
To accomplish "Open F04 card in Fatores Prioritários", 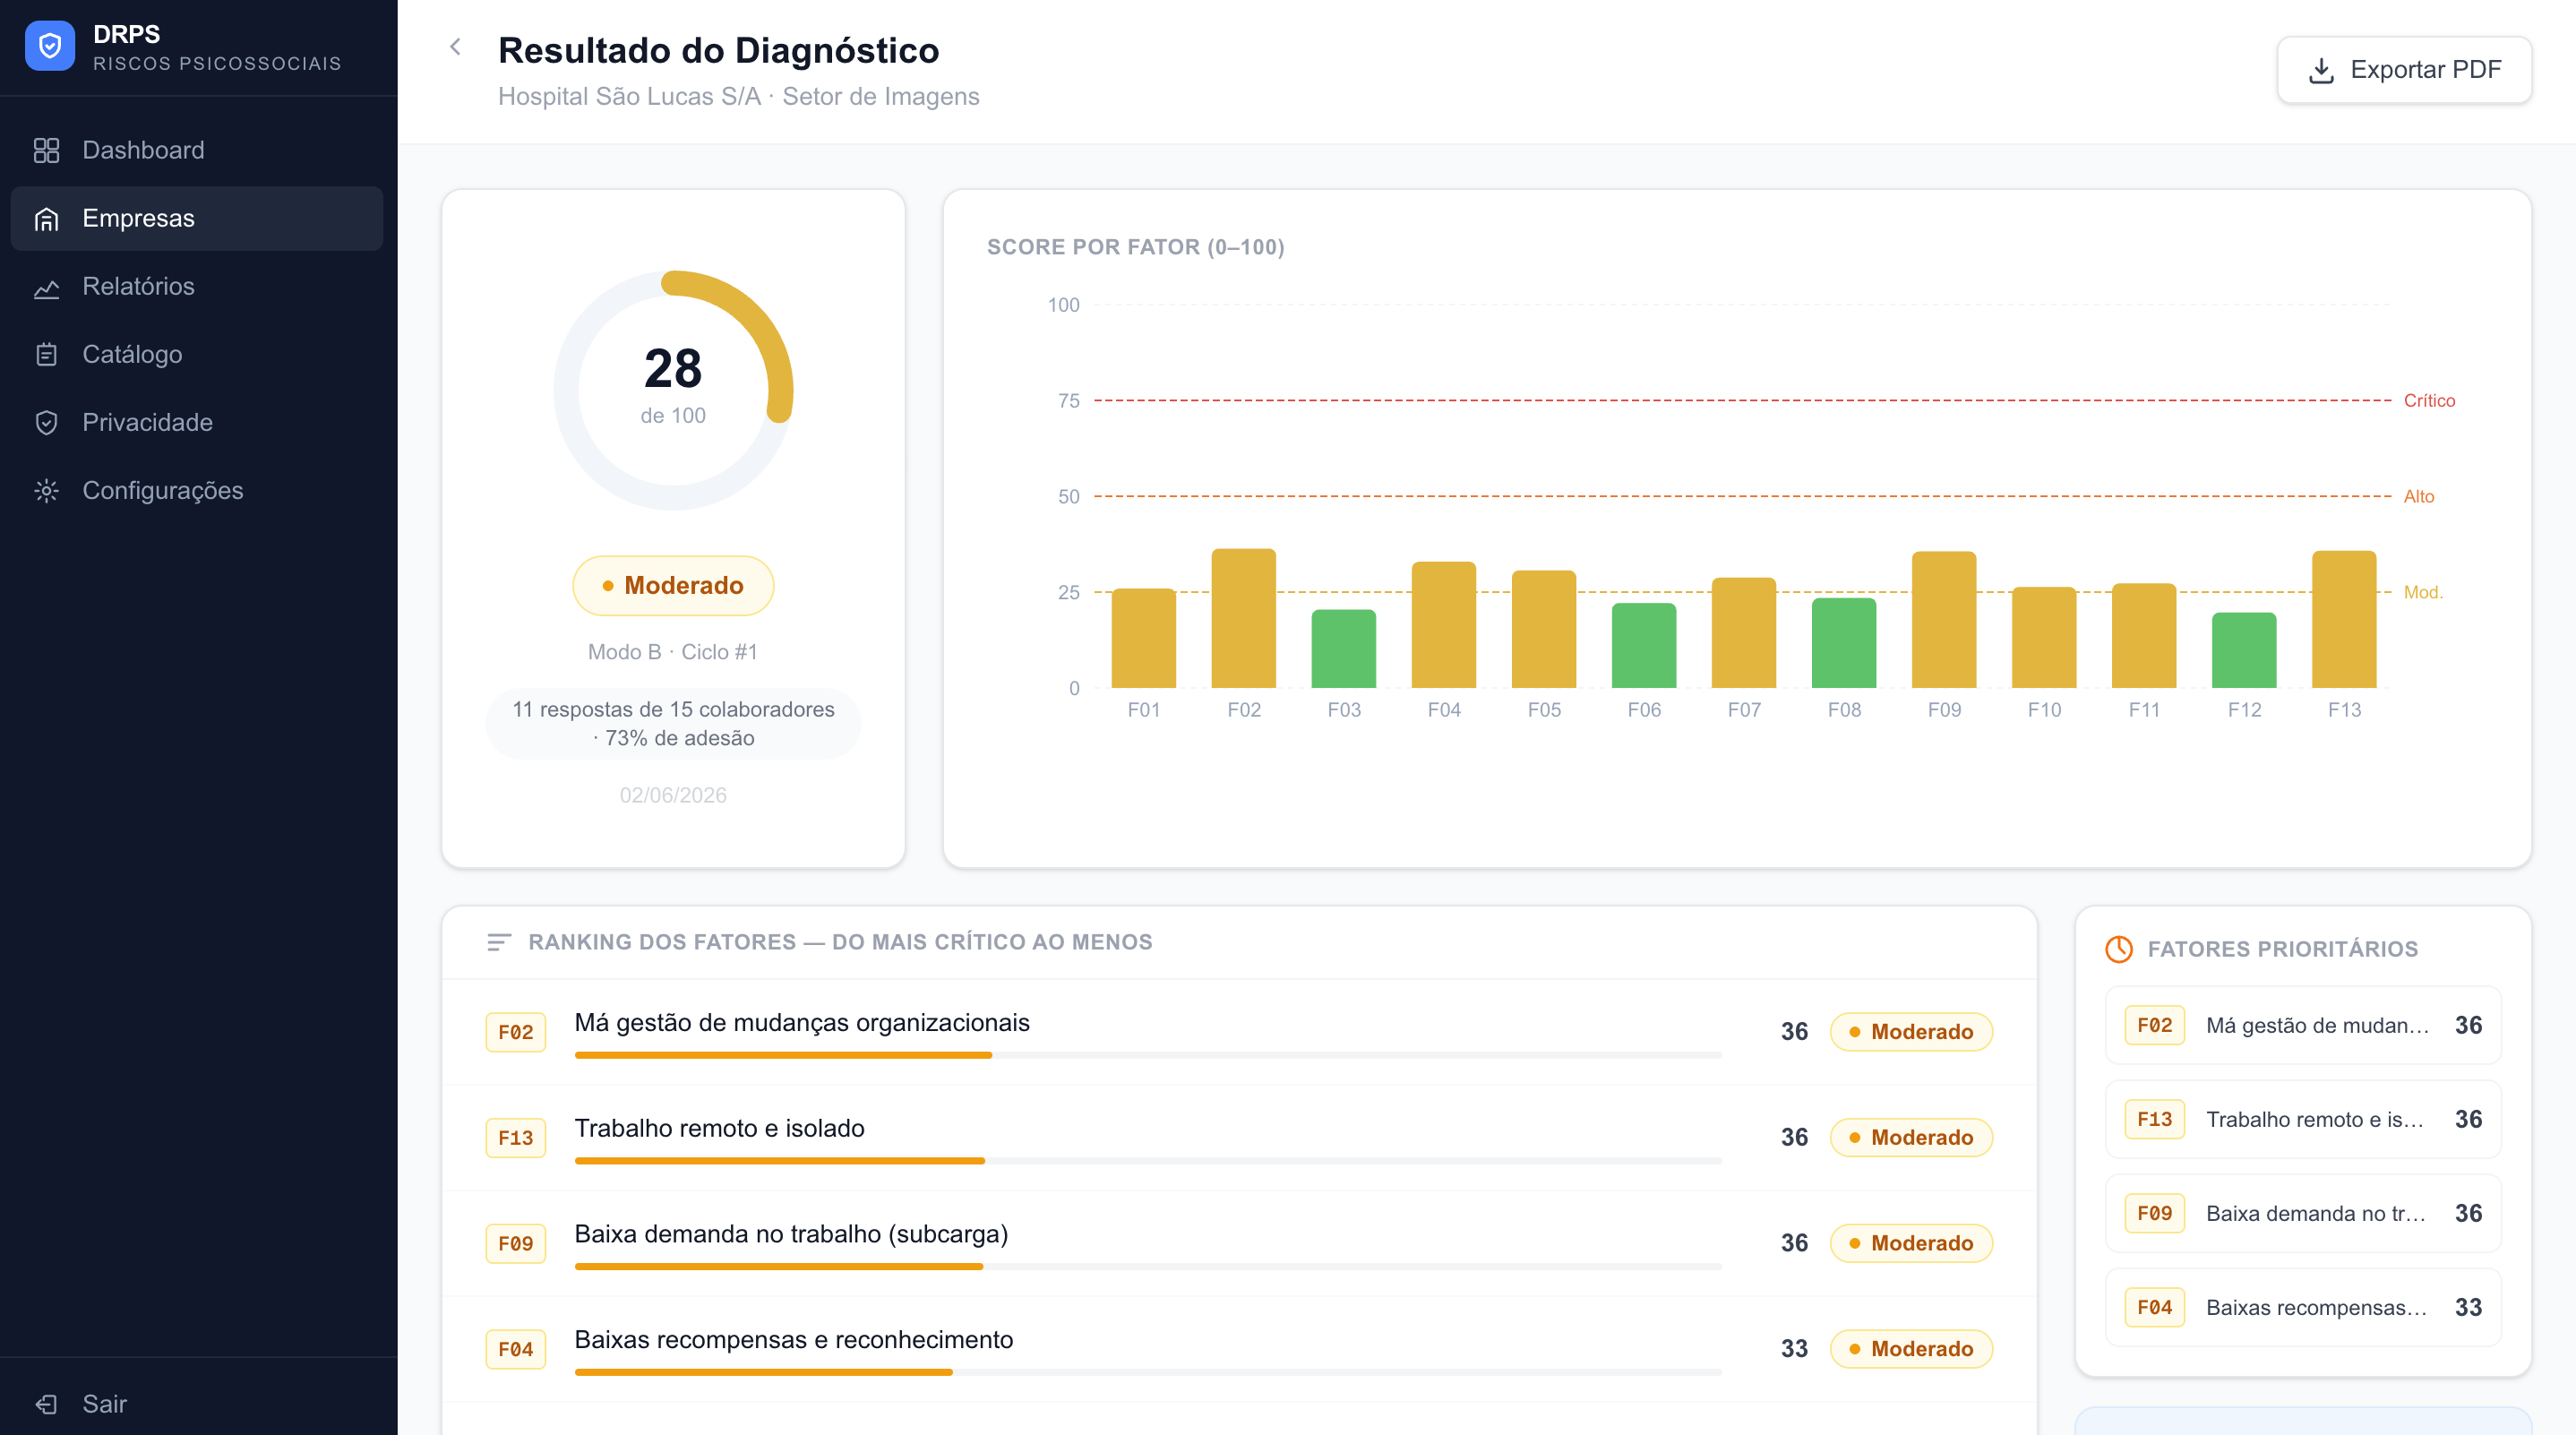I will click(2303, 1307).
